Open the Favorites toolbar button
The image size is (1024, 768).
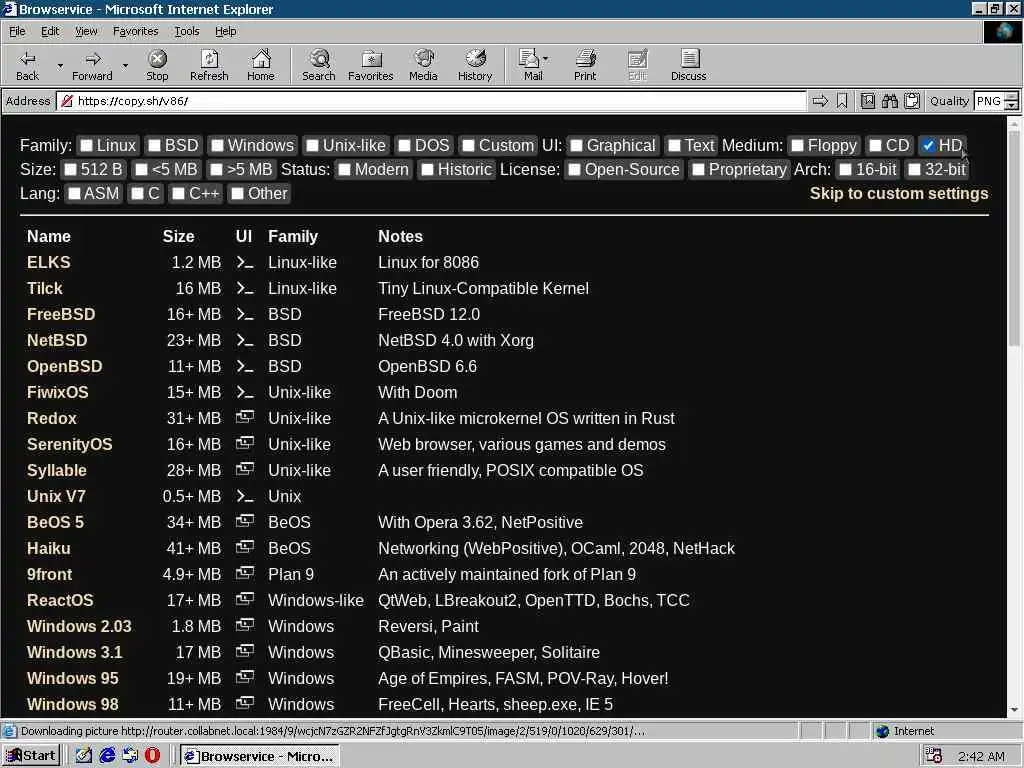tap(371, 65)
